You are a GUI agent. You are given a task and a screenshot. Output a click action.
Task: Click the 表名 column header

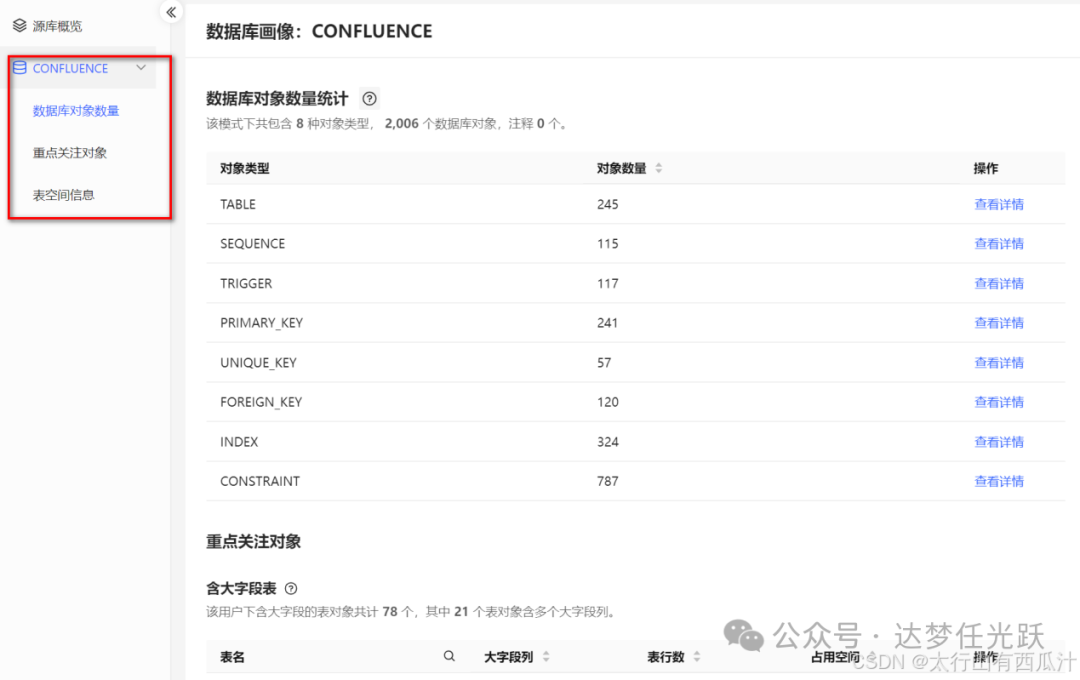(x=232, y=657)
